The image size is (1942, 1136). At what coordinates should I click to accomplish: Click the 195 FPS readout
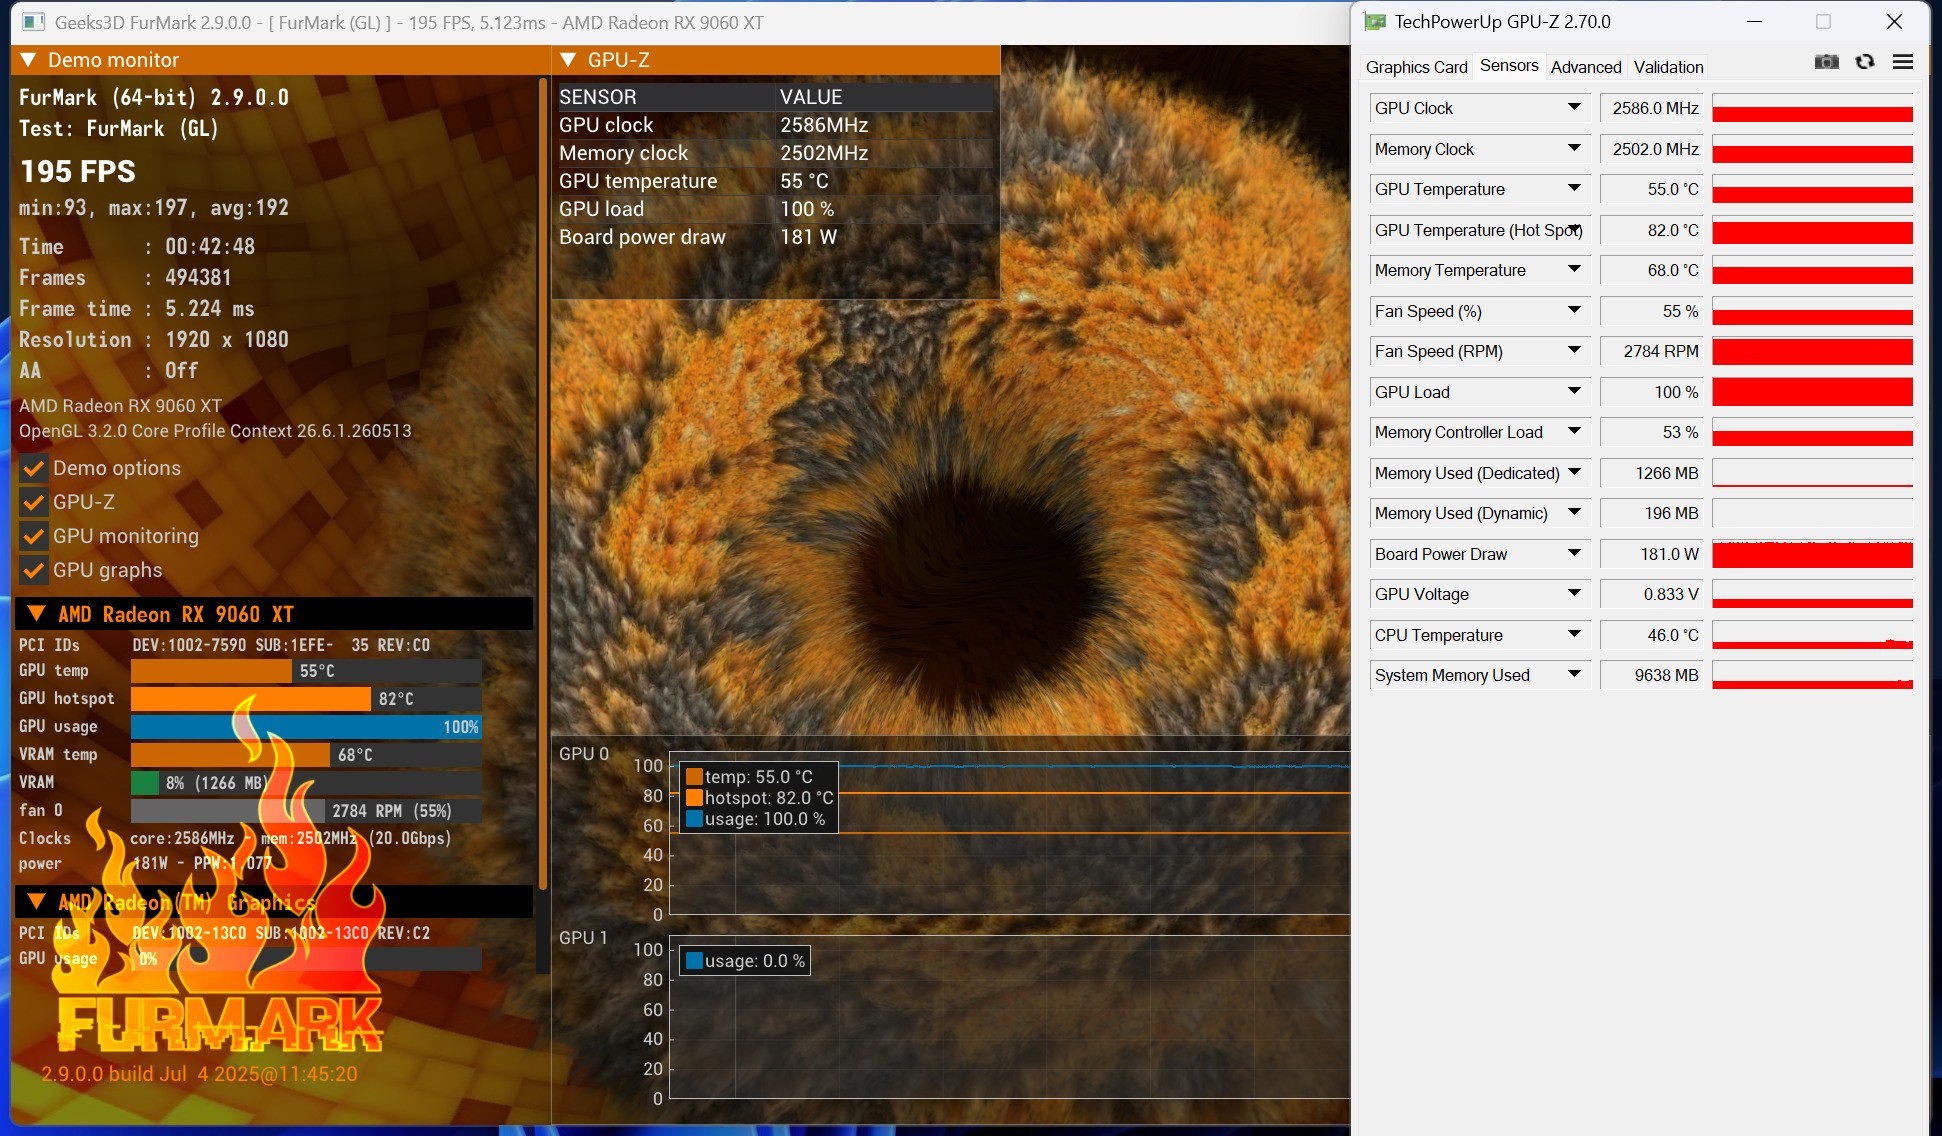[78, 171]
